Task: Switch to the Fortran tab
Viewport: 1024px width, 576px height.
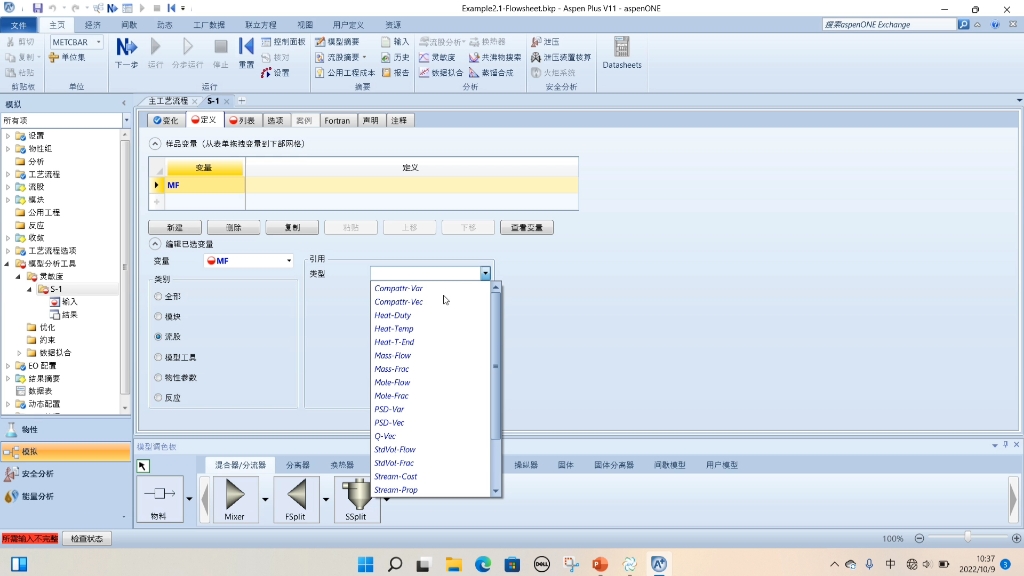Action: click(337, 120)
